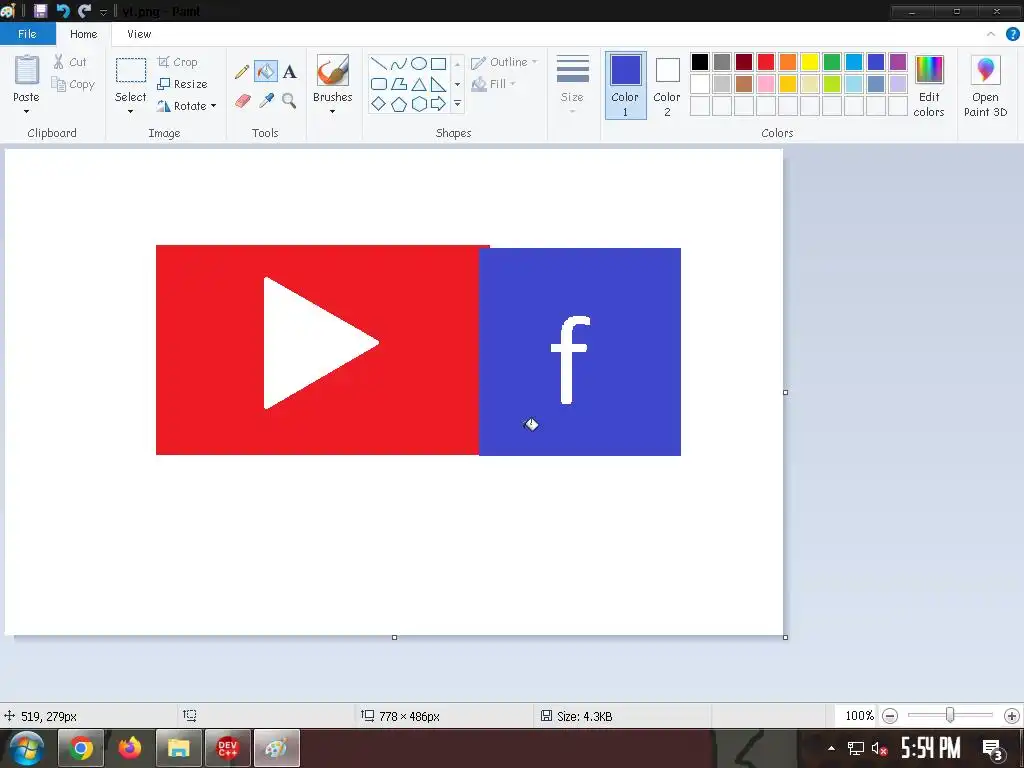The width and height of the screenshot is (1024, 768).
Task: Click the zoom in plus button
Action: [1011, 716]
